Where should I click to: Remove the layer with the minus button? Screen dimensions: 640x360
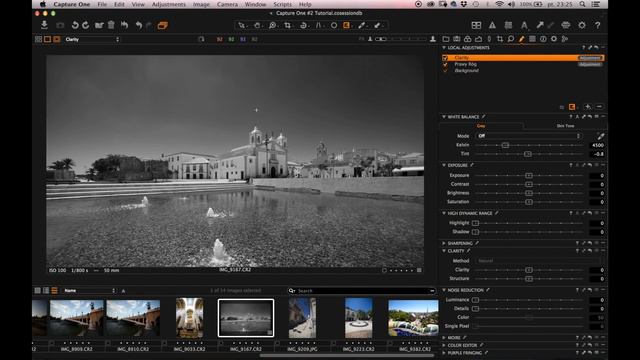coord(599,107)
